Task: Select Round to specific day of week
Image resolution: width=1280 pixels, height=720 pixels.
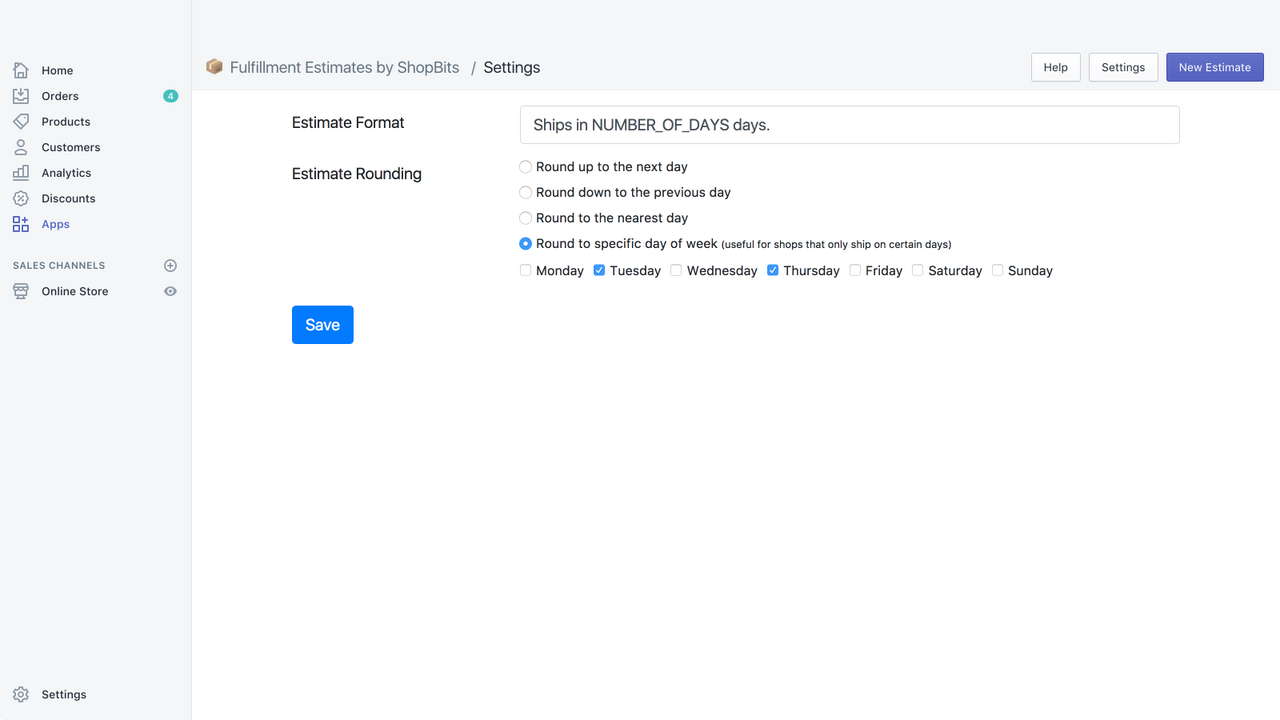Action: pos(525,244)
